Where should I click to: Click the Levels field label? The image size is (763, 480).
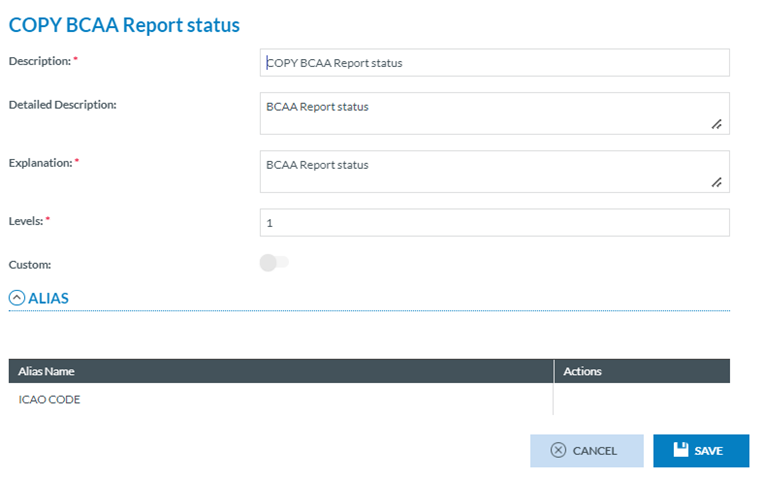[25, 221]
